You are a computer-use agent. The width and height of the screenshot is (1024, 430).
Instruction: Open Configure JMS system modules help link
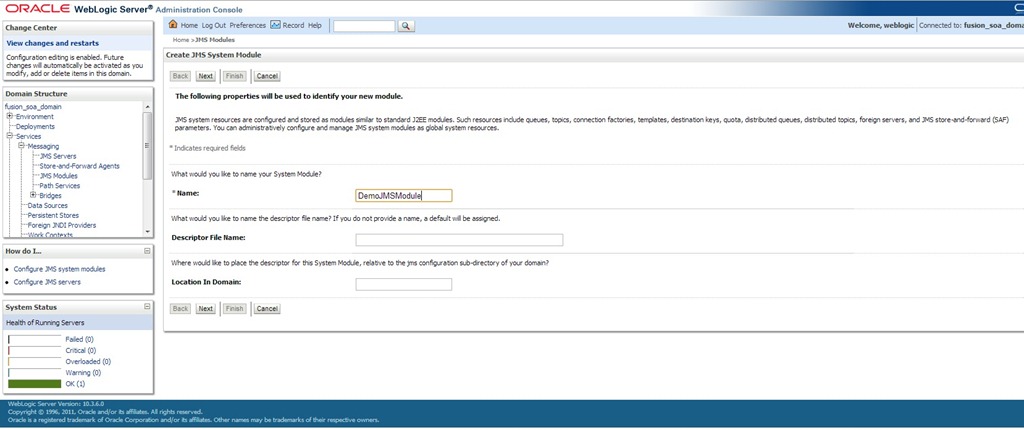tap(59, 269)
